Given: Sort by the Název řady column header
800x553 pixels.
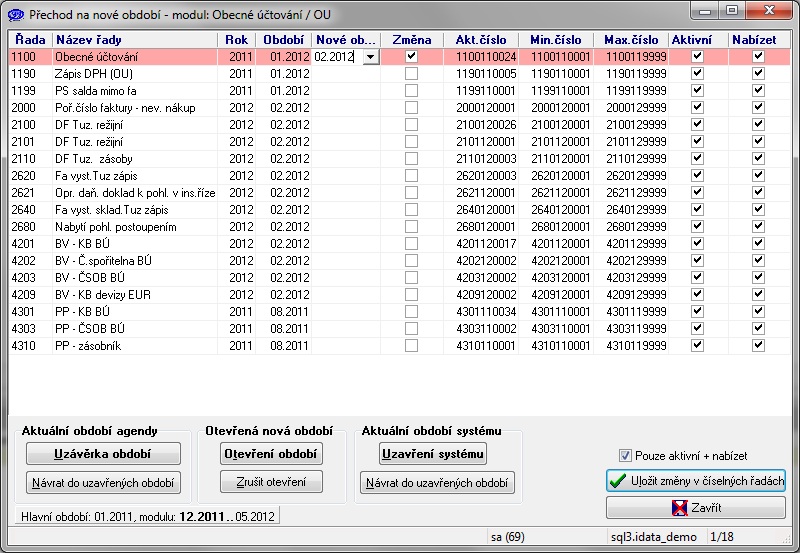Looking at the screenshot, I should click(x=135, y=40).
